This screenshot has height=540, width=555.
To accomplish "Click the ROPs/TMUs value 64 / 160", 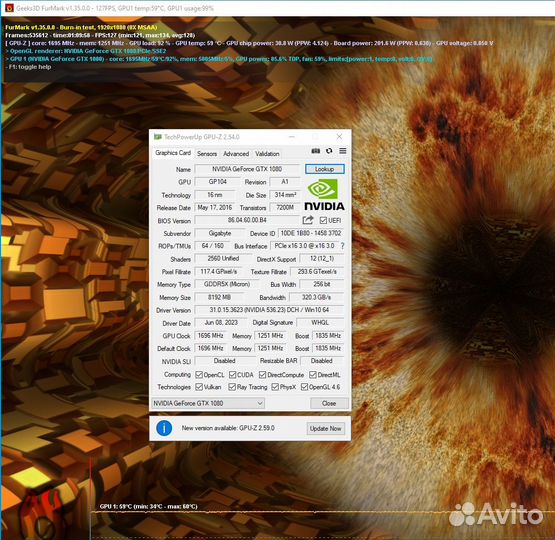I will coord(212,246).
